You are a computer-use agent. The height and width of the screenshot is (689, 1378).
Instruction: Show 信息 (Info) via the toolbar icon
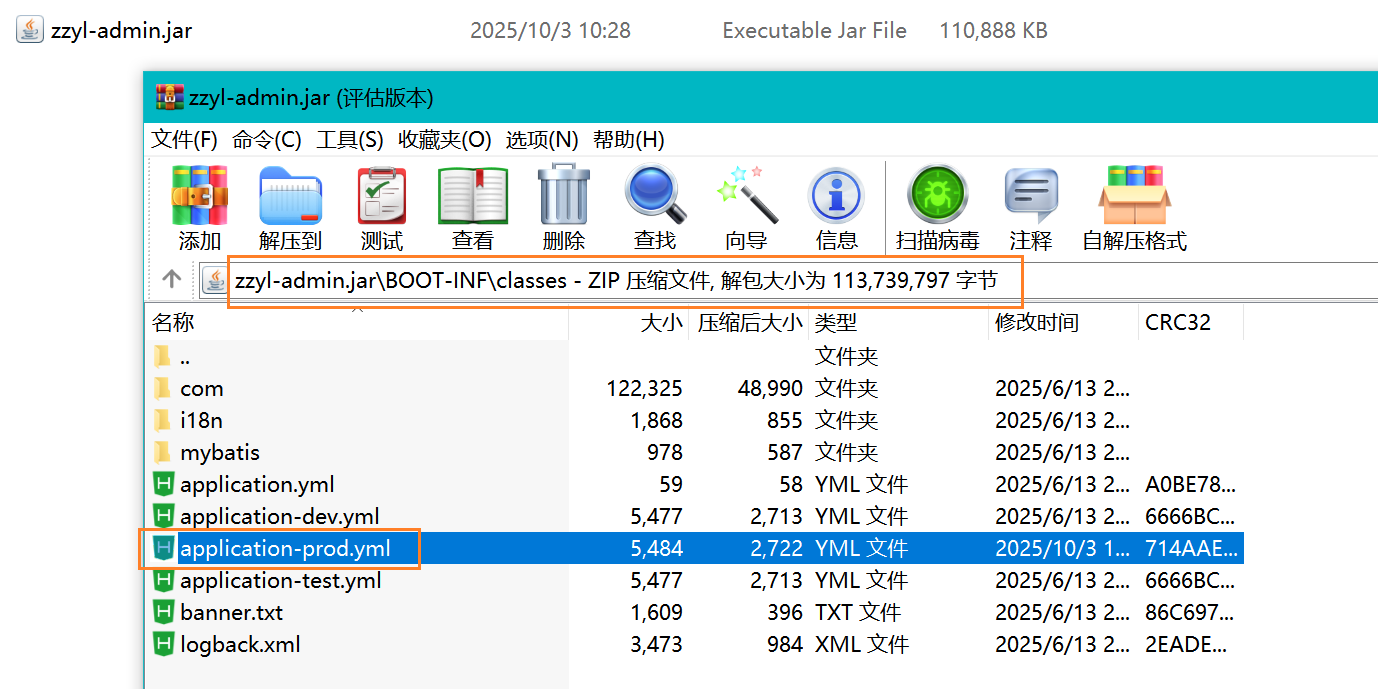pyautogui.click(x=836, y=195)
